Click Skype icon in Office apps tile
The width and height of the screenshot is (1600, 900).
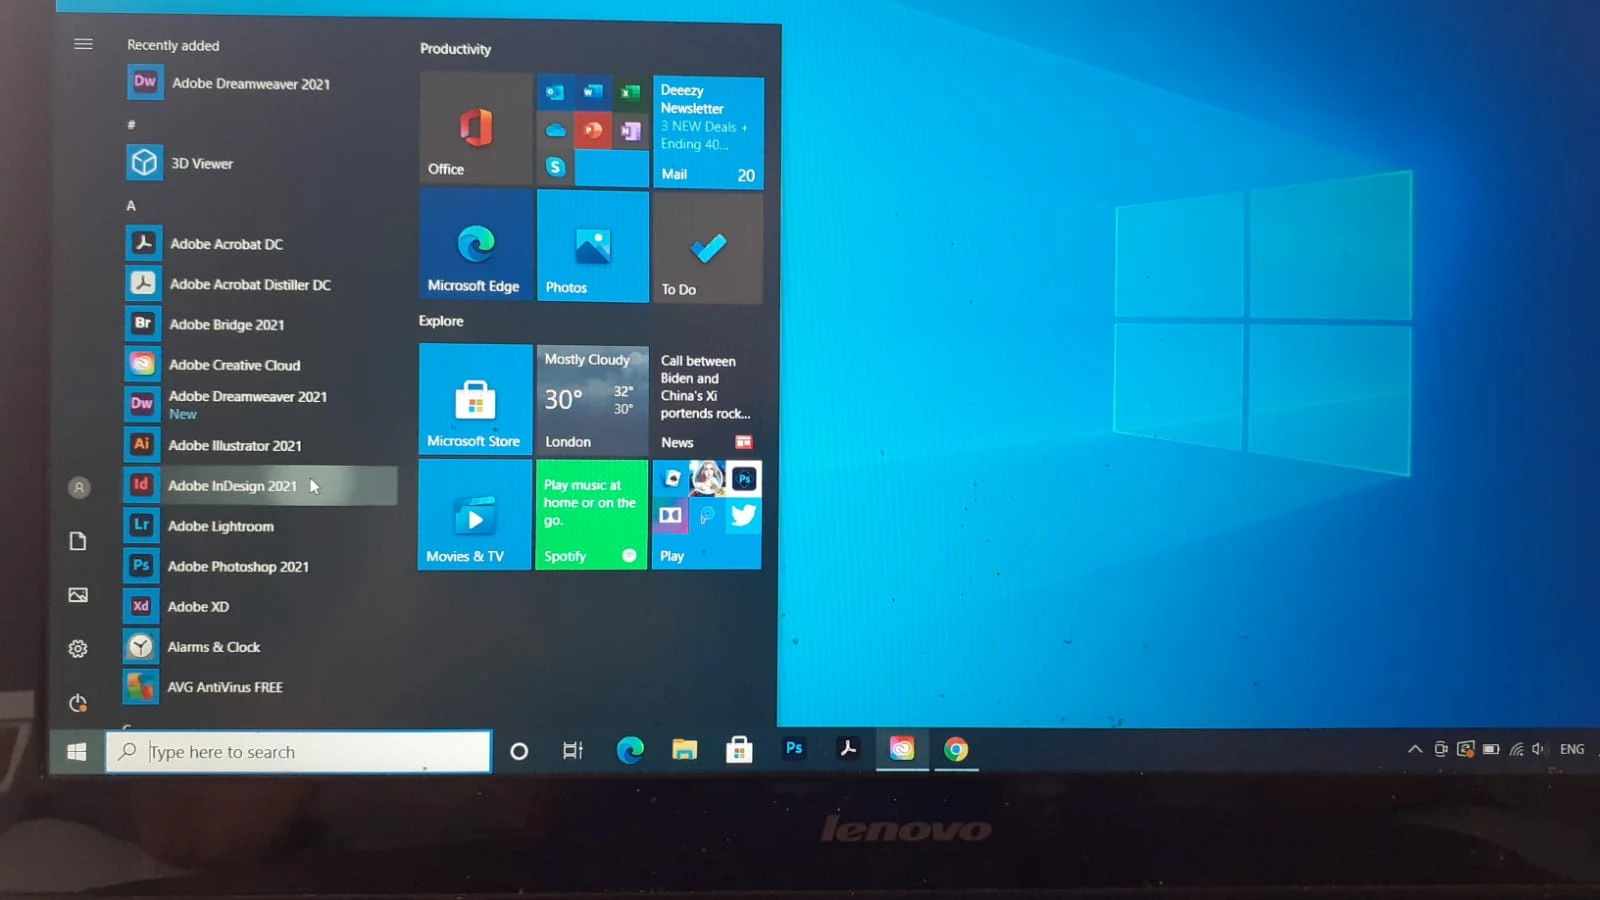tap(556, 167)
